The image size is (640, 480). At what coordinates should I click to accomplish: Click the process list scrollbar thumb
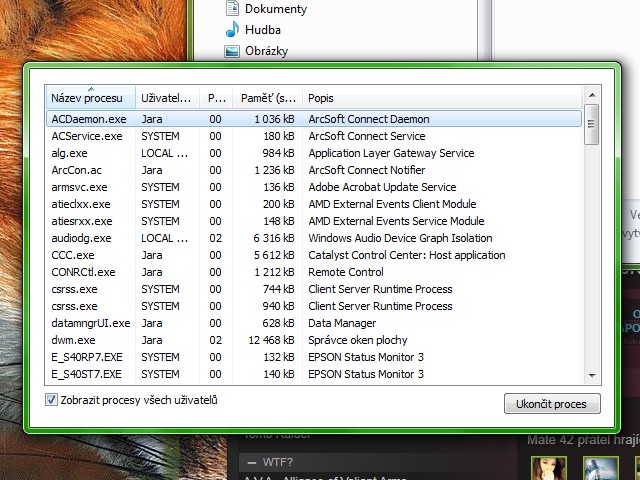(x=591, y=124)
